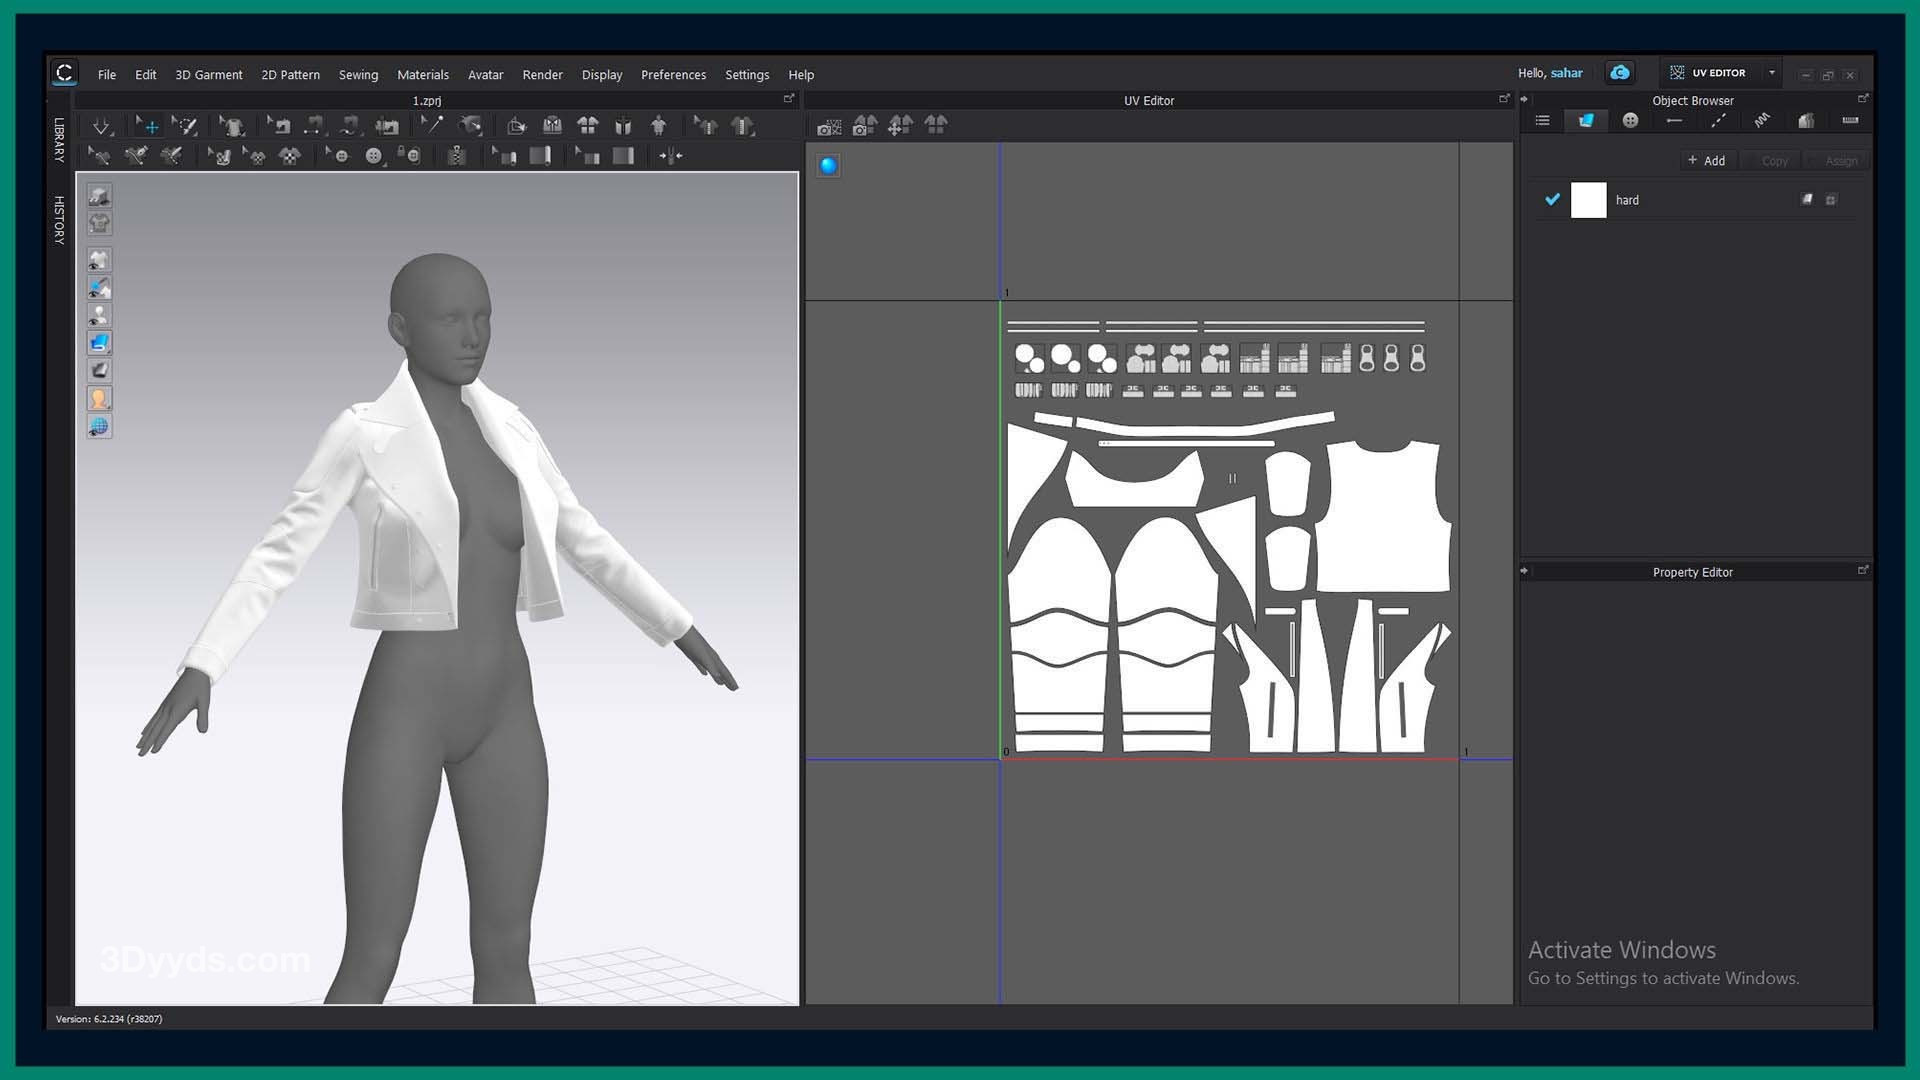The image size is (1920, 1080).
Task: Open the 3D Garment menu
Action: point(208,75)
